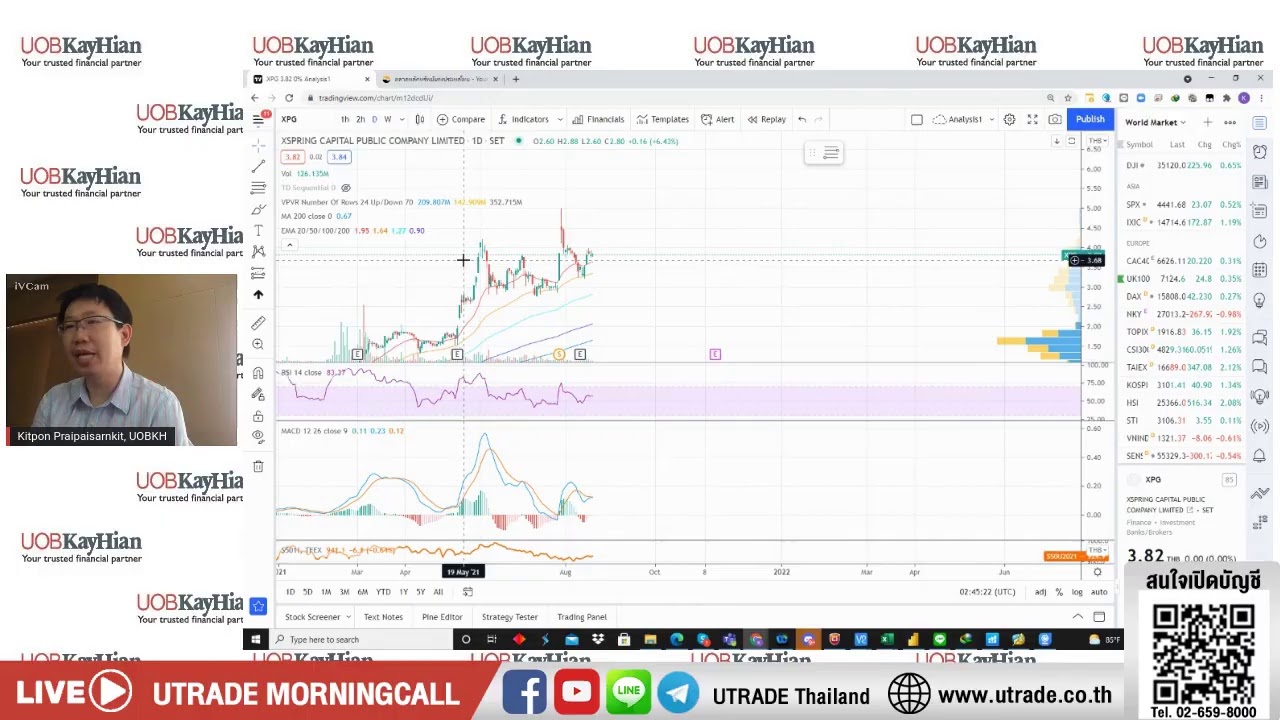Expand the Stock Screener dropdown arrow
1280x720 pixels.
pos(347,617)
